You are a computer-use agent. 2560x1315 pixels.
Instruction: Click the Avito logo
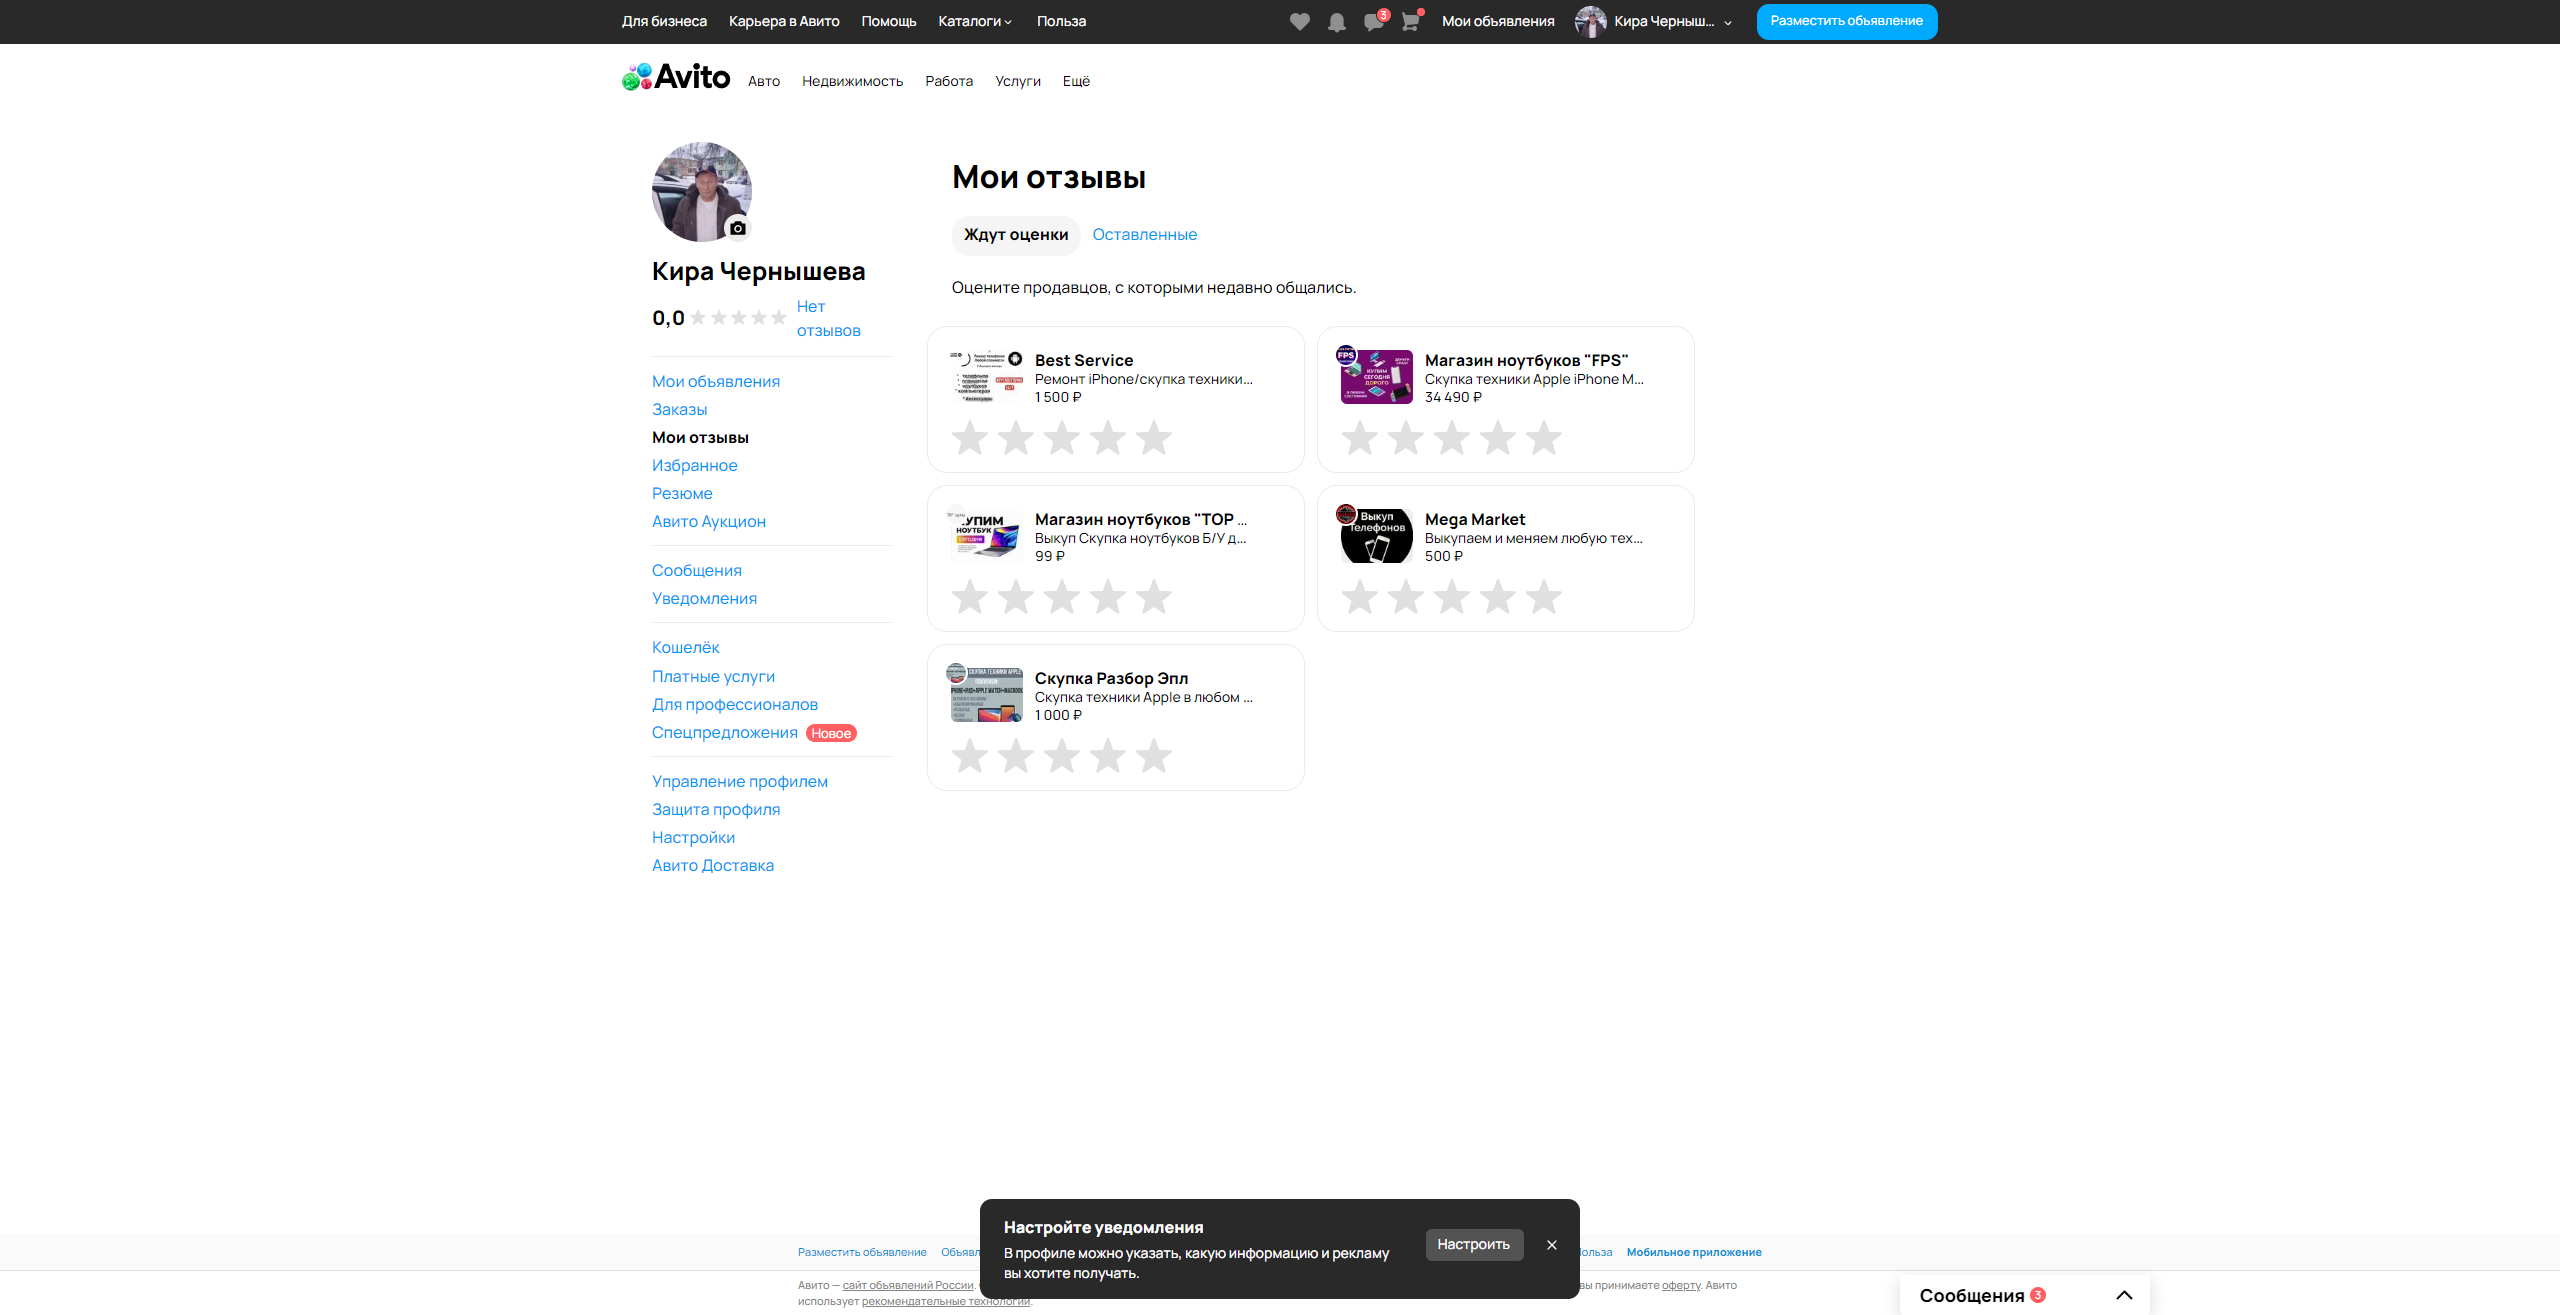click(677, 77)
